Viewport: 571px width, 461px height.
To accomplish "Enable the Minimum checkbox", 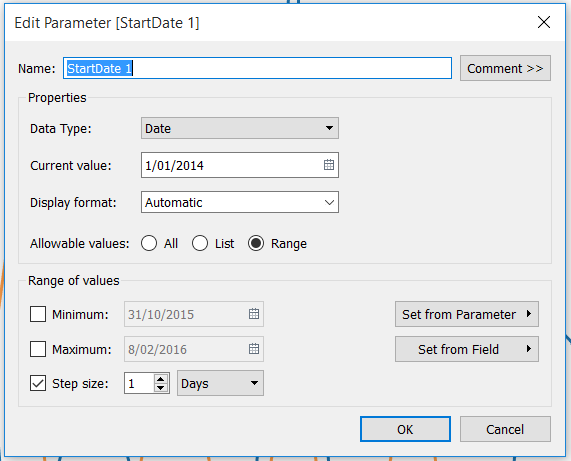I will pos(38,314).
